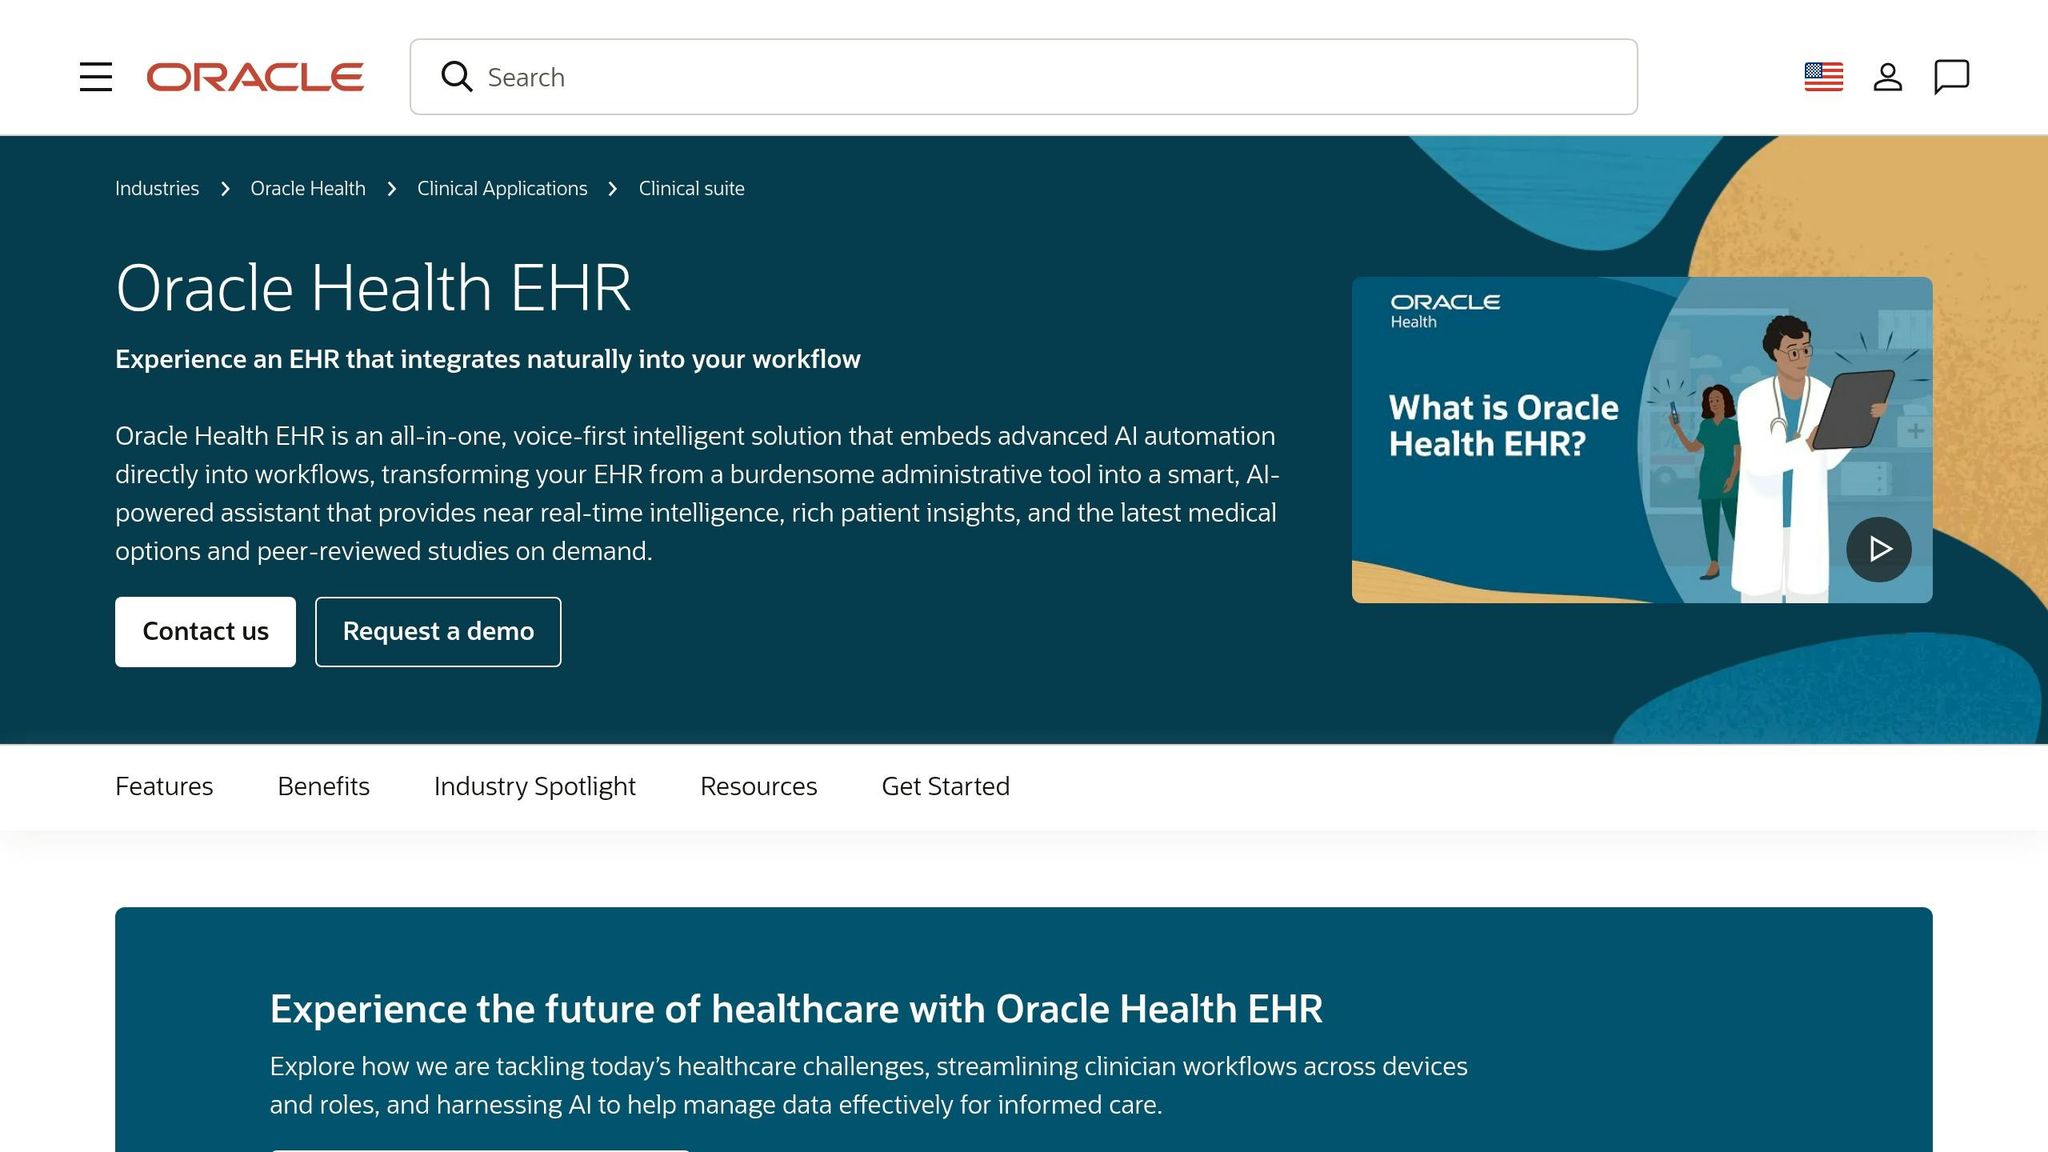Play the What is Oracle Health EHR video
The image size is (2048, 1152).
[1878, 549]
